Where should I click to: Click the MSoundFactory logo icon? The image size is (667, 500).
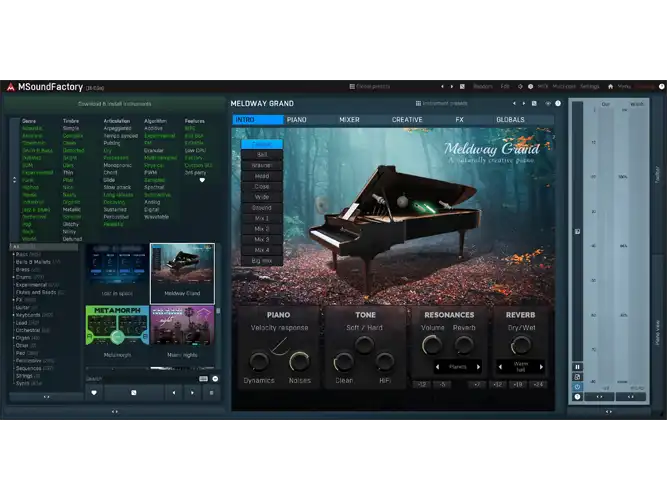coord(11,87)
